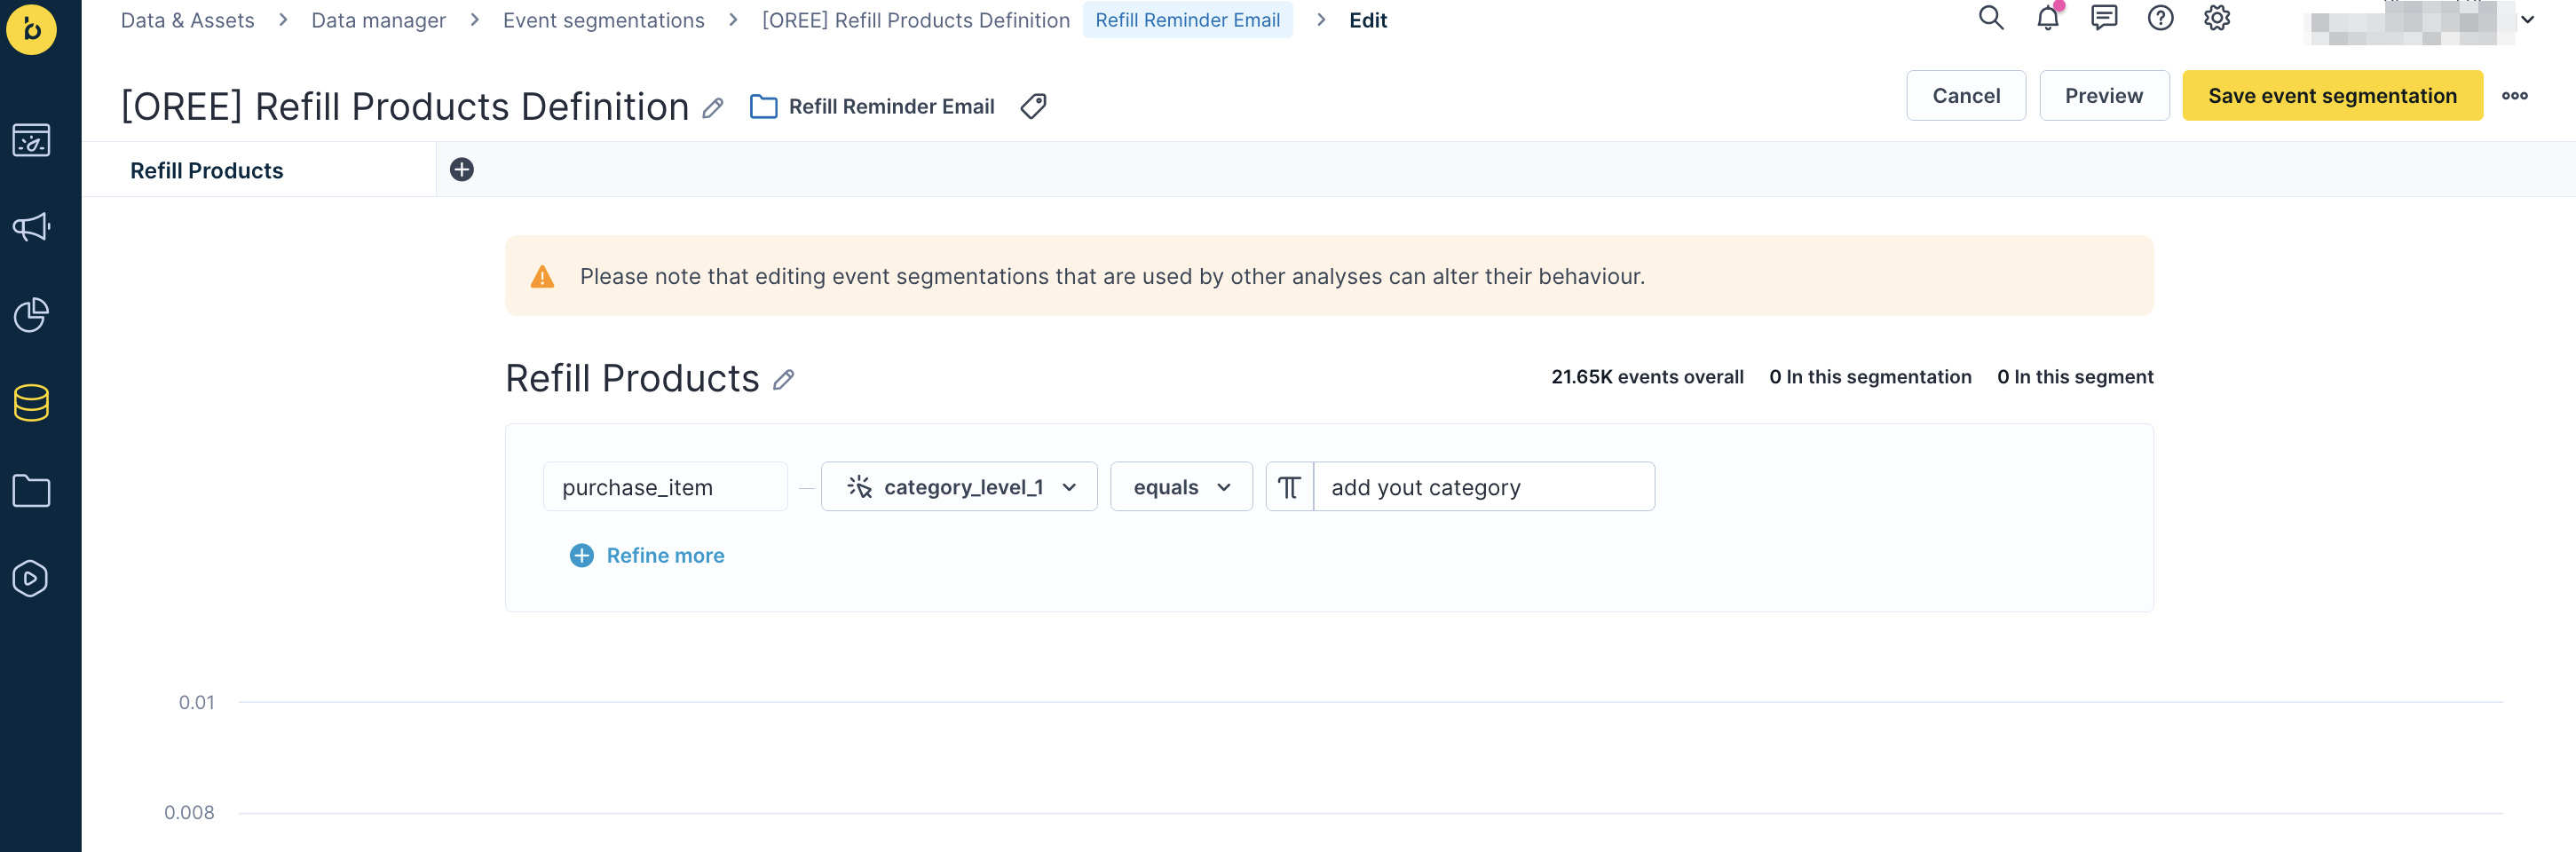Open the chat messages icon
Image resolution: width=2576 pixels, height=852 pixels.
pyautogui.click(x=2104, y=18)
